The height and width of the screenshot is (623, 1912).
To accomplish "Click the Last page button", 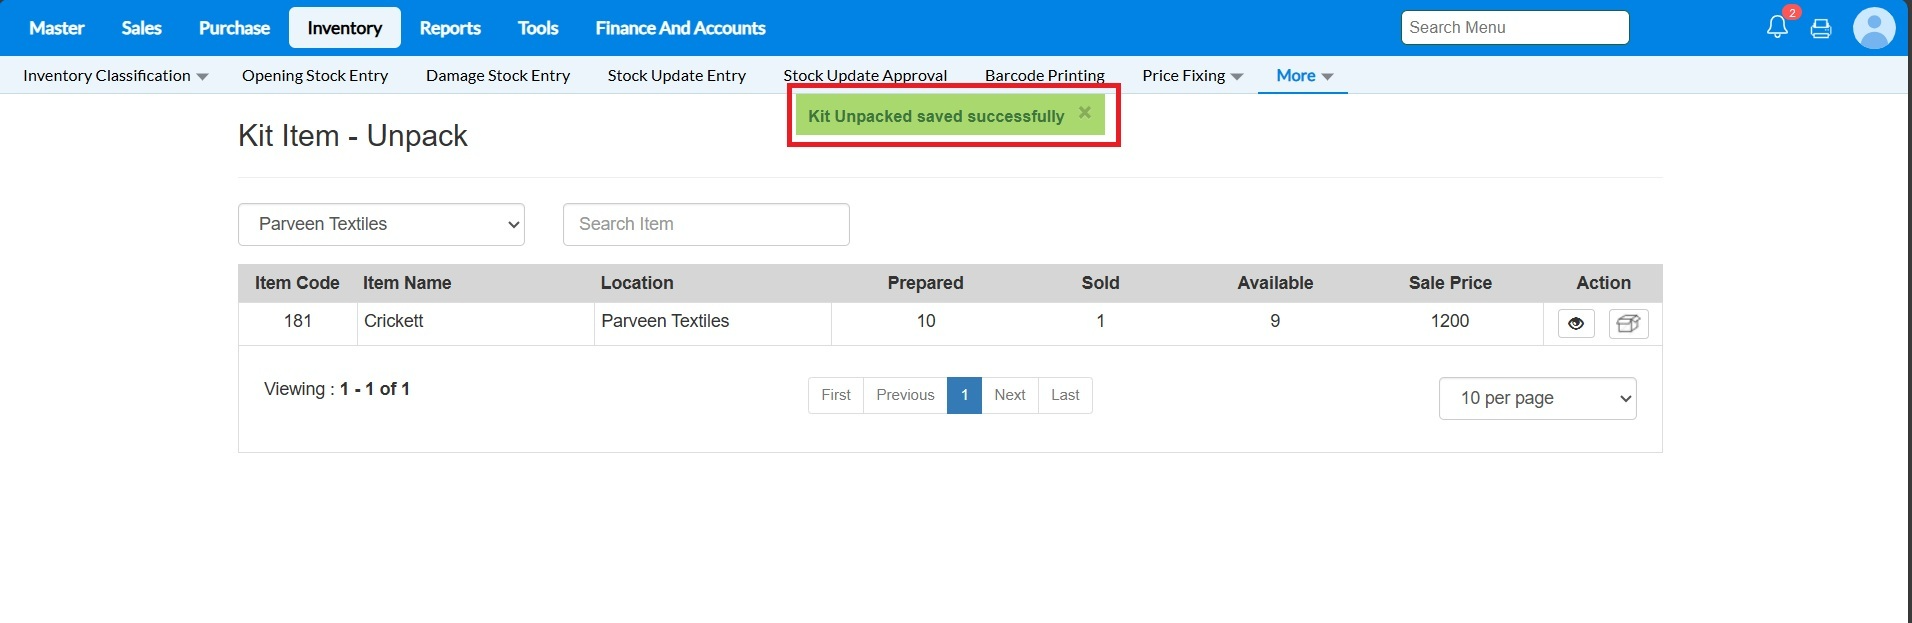I will point(1065,395).
